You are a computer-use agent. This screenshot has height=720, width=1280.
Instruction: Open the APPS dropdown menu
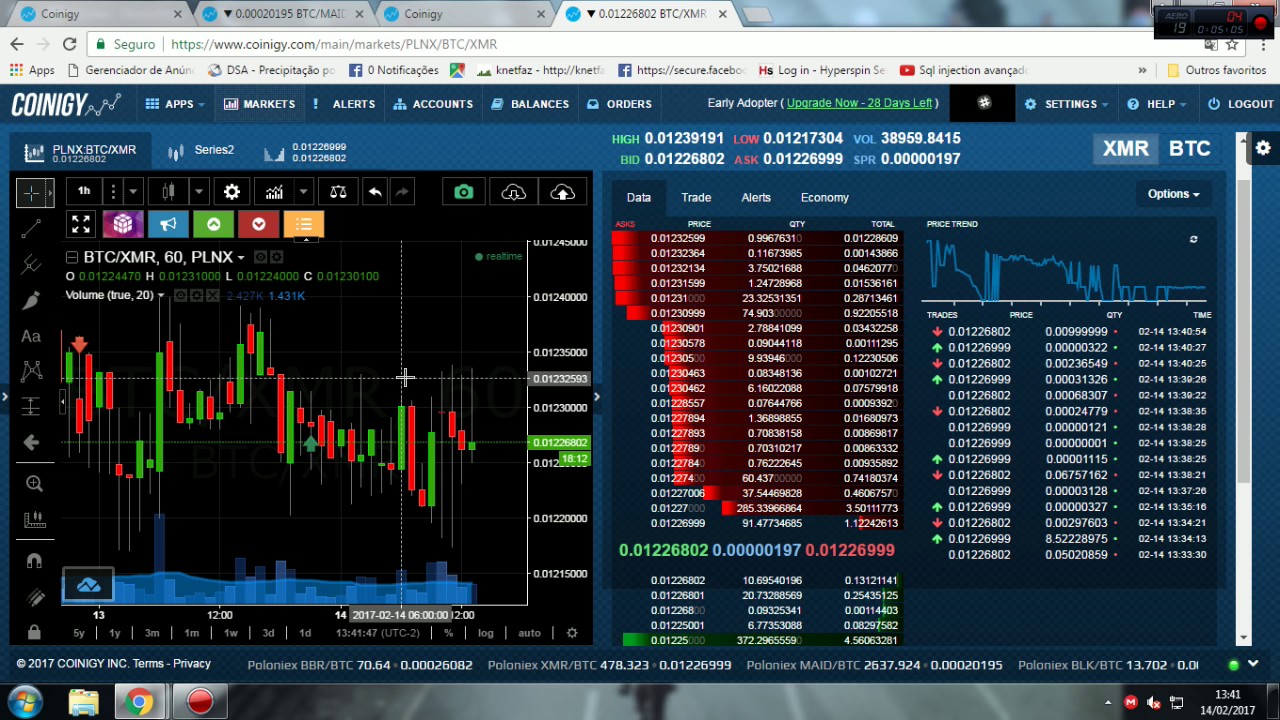(x=174, y=104)
